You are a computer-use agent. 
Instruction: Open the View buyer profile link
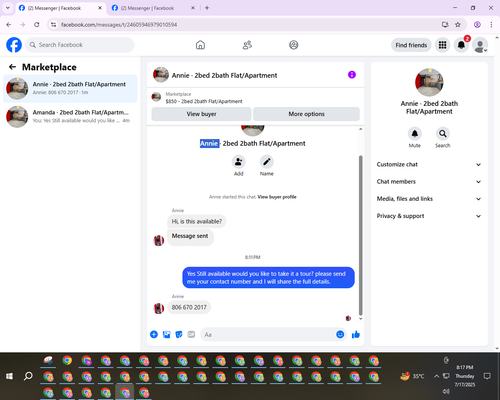coord(277,197)
